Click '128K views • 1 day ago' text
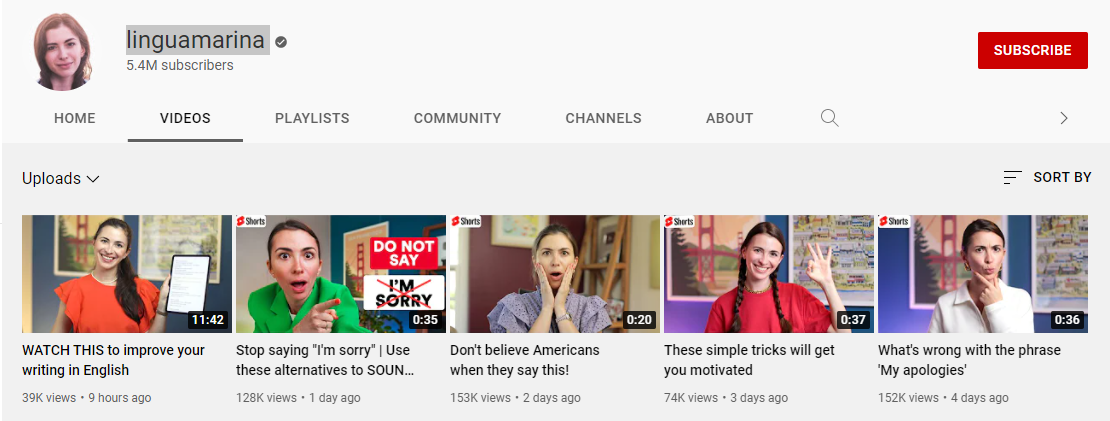1110x421 pixels. [x=298, y=398]
